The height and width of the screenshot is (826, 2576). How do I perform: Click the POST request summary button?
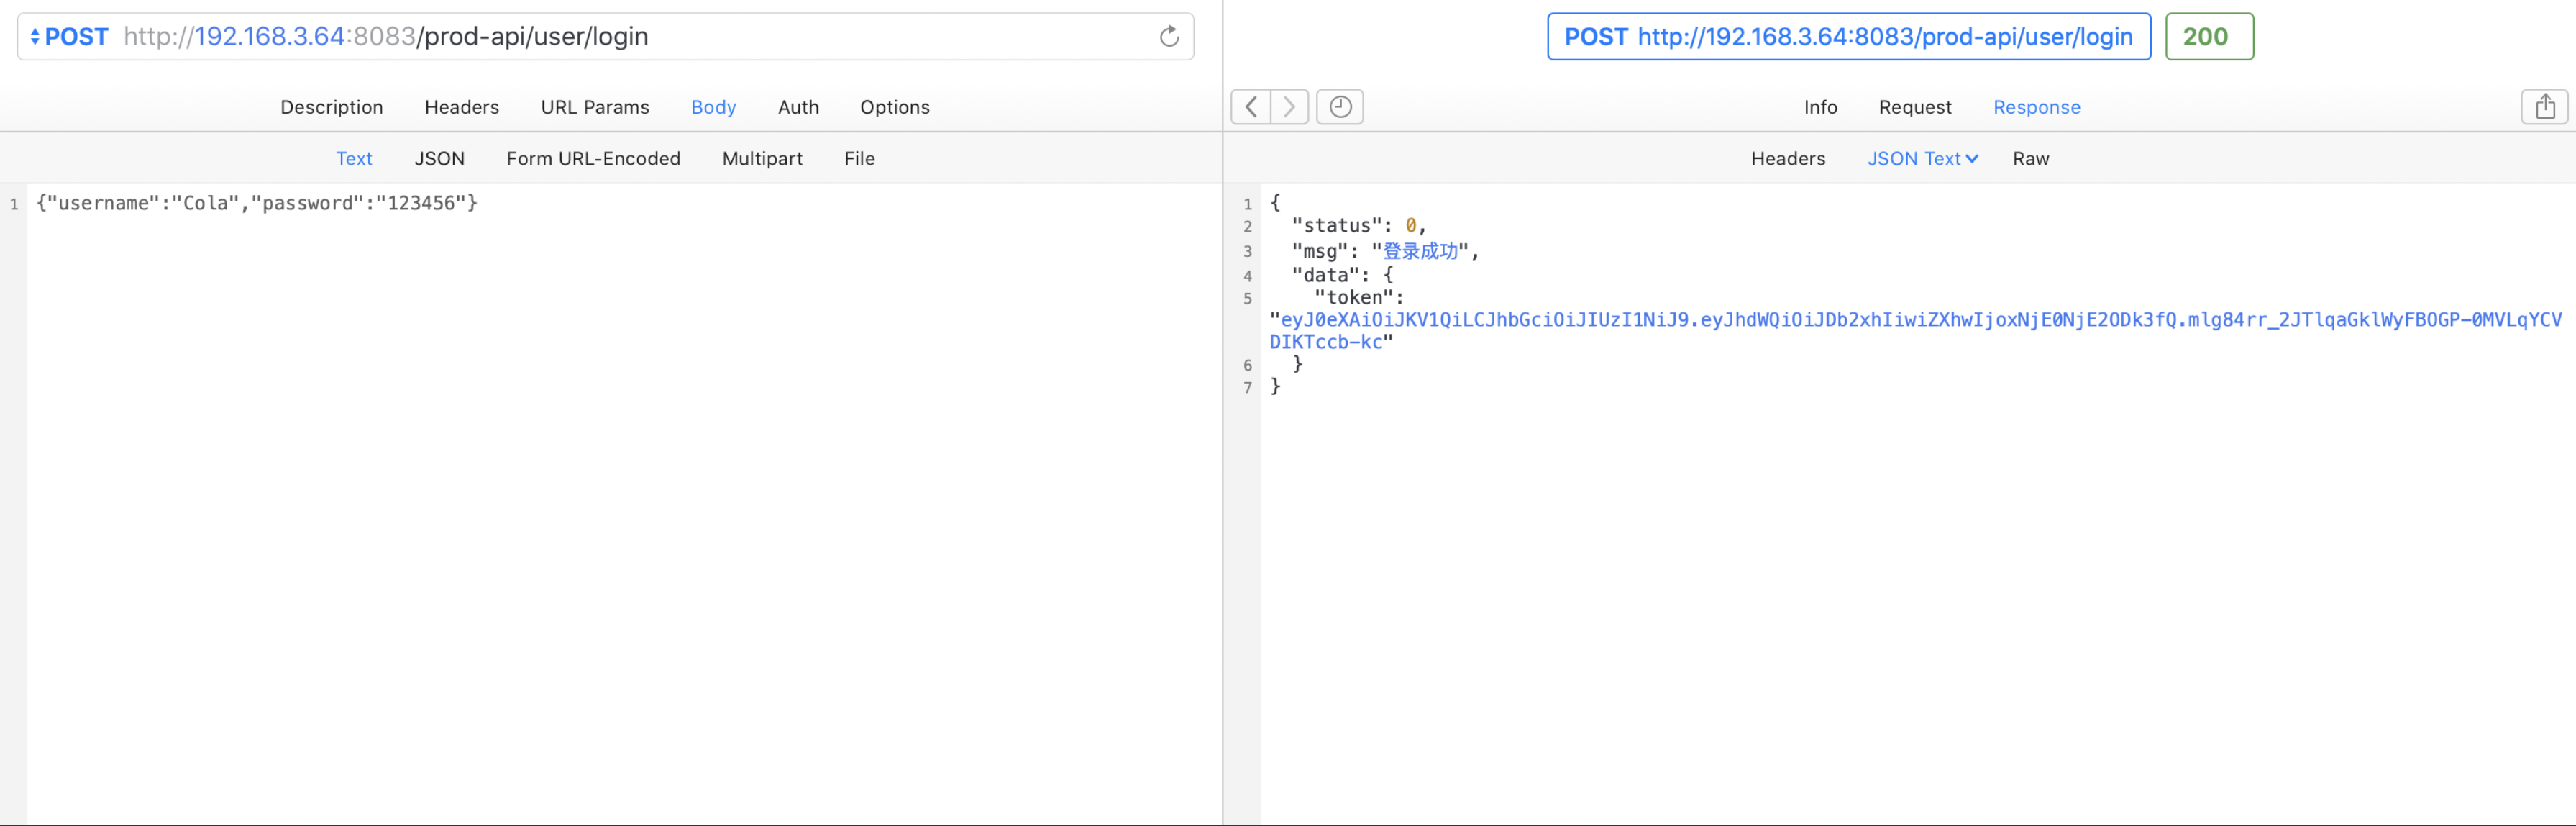click(x=1848, y=37)
